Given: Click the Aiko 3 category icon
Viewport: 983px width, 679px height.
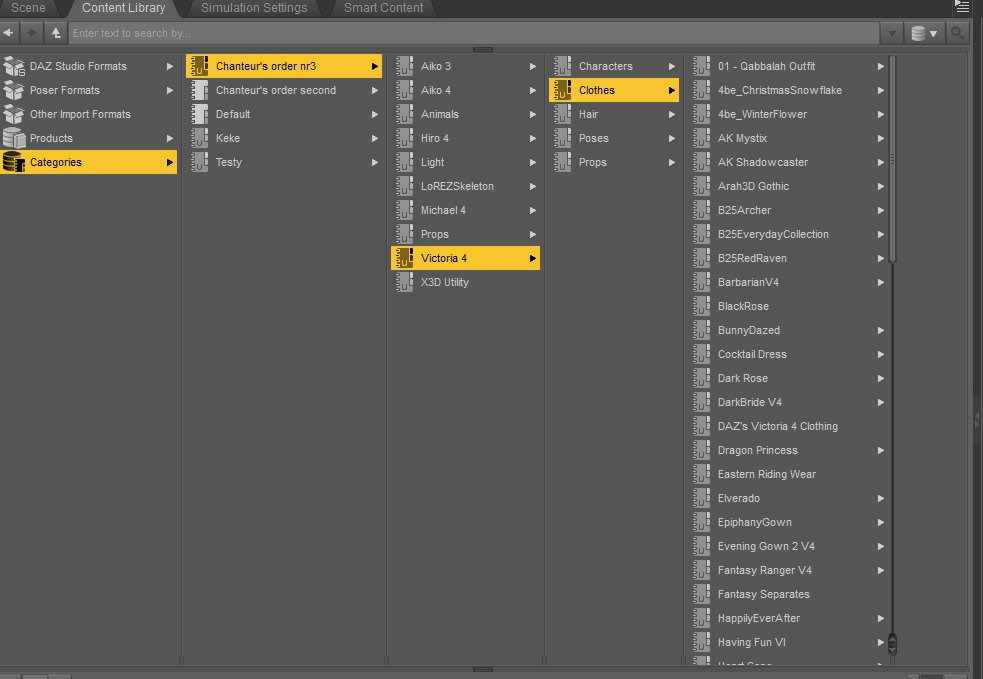Looking at the screenshot, I should point(404,66).
